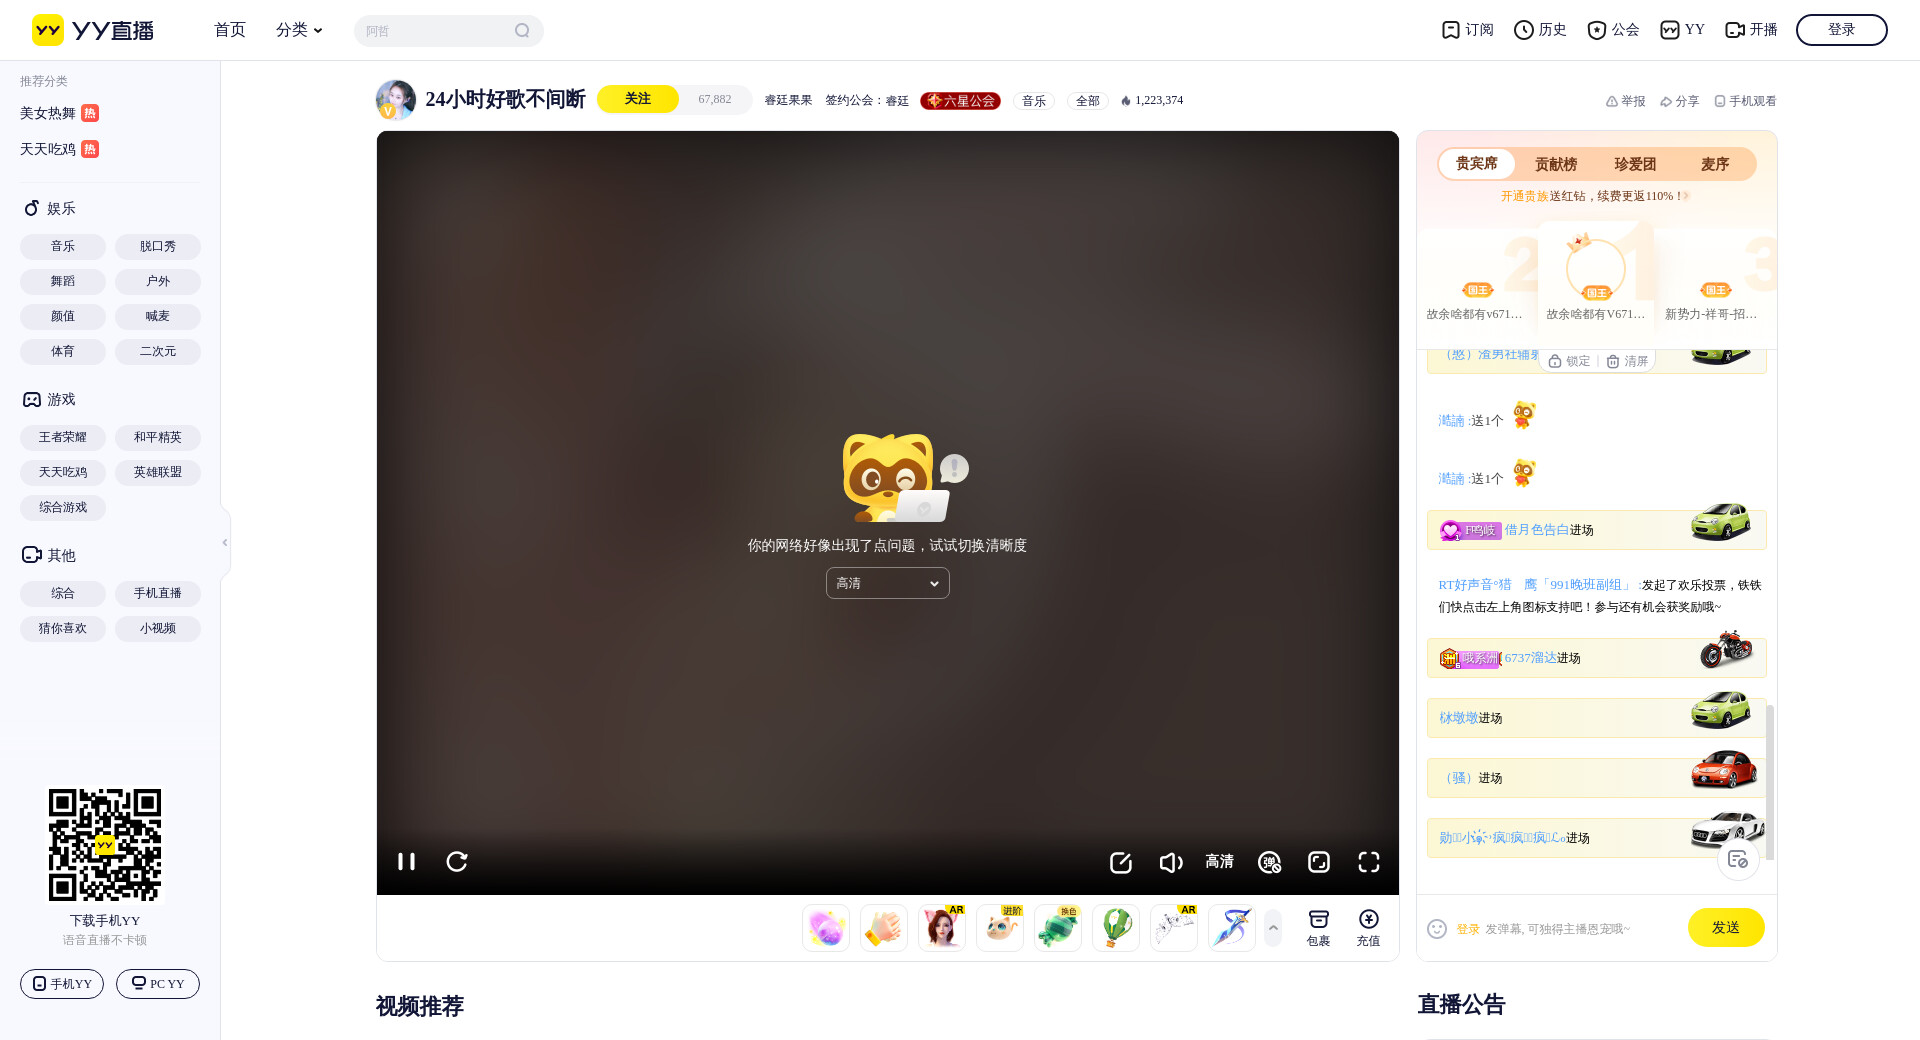Open 天天吃鸡 in recommended categories
The width and height of the screenshot is (1920, 1040).
pos(59,149)
